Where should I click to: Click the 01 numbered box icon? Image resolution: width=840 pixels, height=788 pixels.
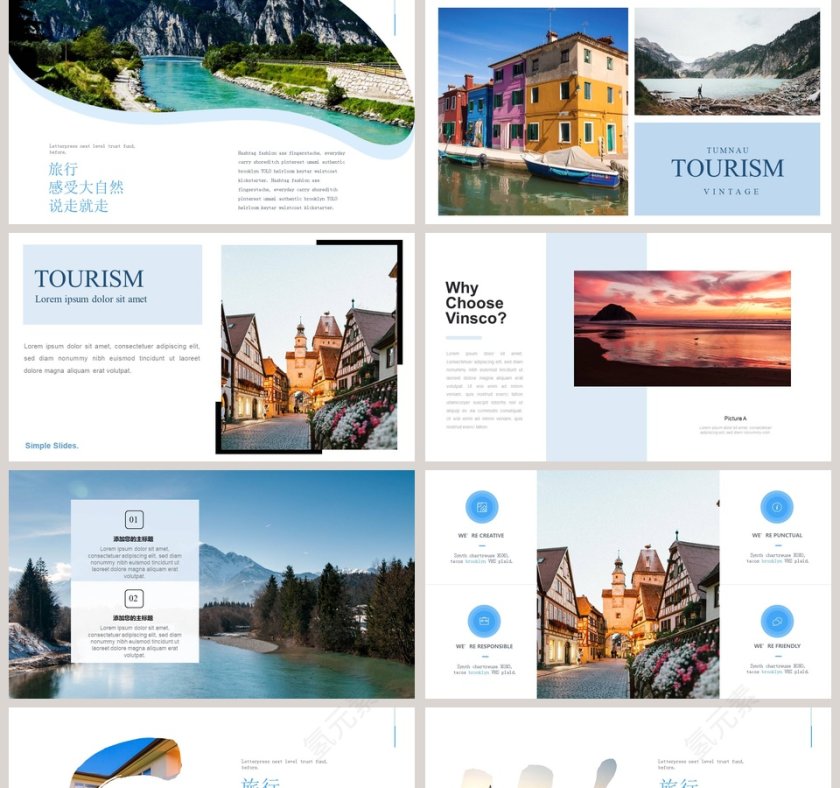pos(134,519)
